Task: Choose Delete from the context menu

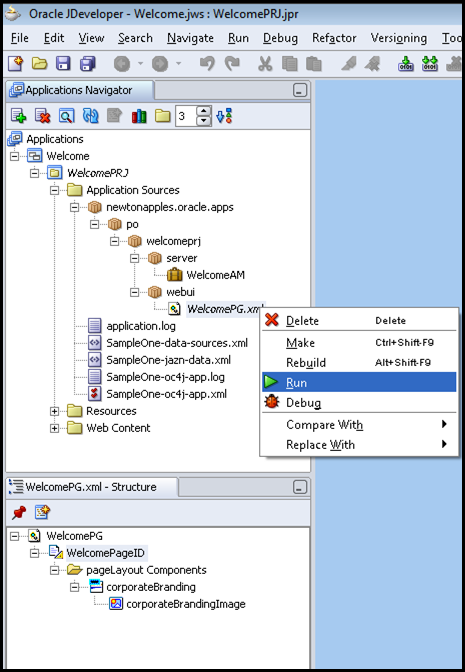Action: point(359,320)
